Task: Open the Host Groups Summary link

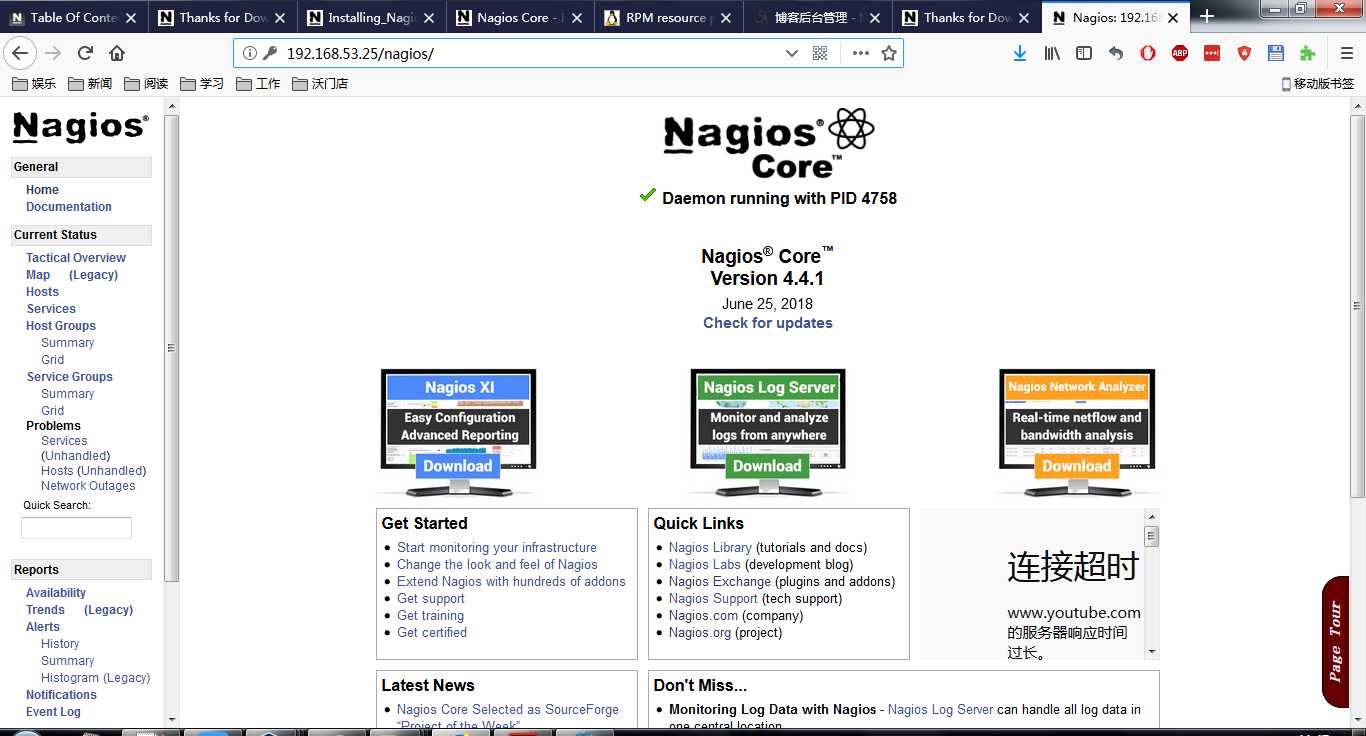Action: click(67, 343)
